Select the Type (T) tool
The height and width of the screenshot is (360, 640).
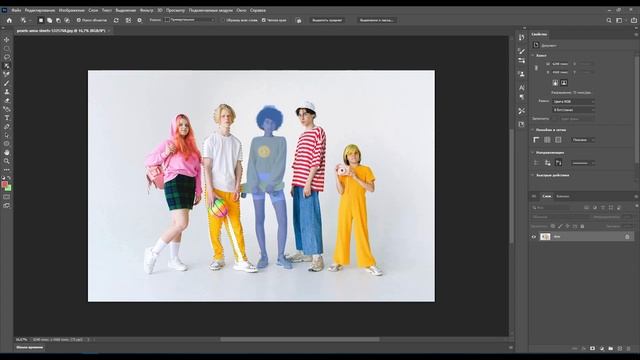pyautogui.click(x=7, y=118)
